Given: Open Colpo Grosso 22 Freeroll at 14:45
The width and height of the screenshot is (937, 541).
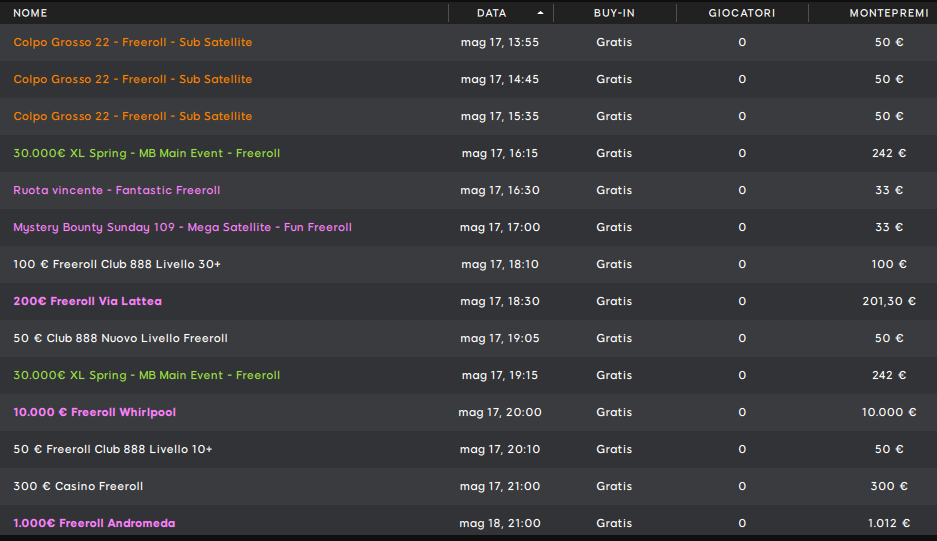Looking at the screenshot, I should (468, 80).
